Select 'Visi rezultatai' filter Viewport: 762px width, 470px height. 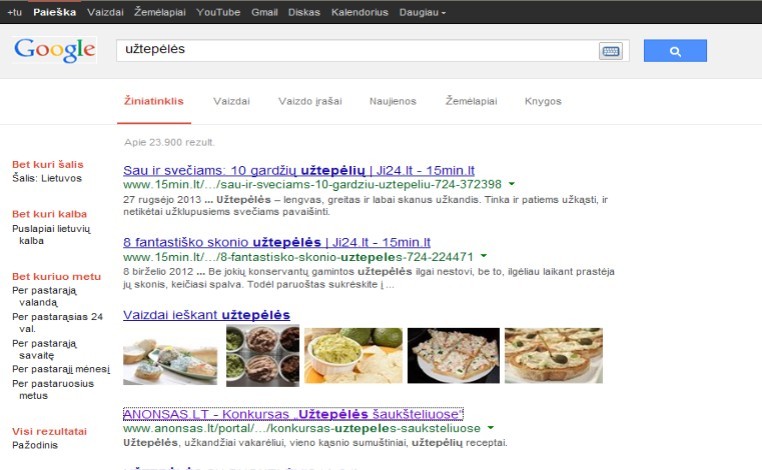49,431
